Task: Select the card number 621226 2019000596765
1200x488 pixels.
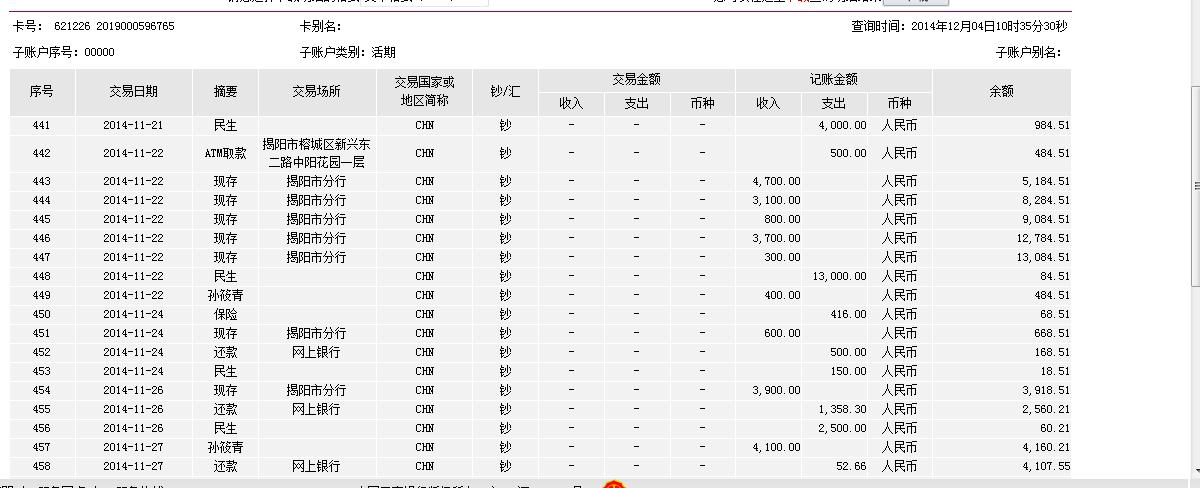Action: click(x=114, y=27)
